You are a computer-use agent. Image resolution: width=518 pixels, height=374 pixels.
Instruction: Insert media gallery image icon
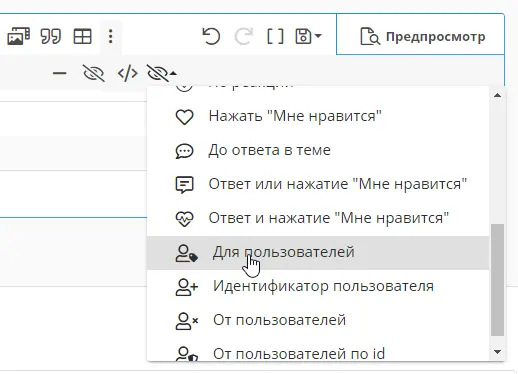click(x=19, y=36)
